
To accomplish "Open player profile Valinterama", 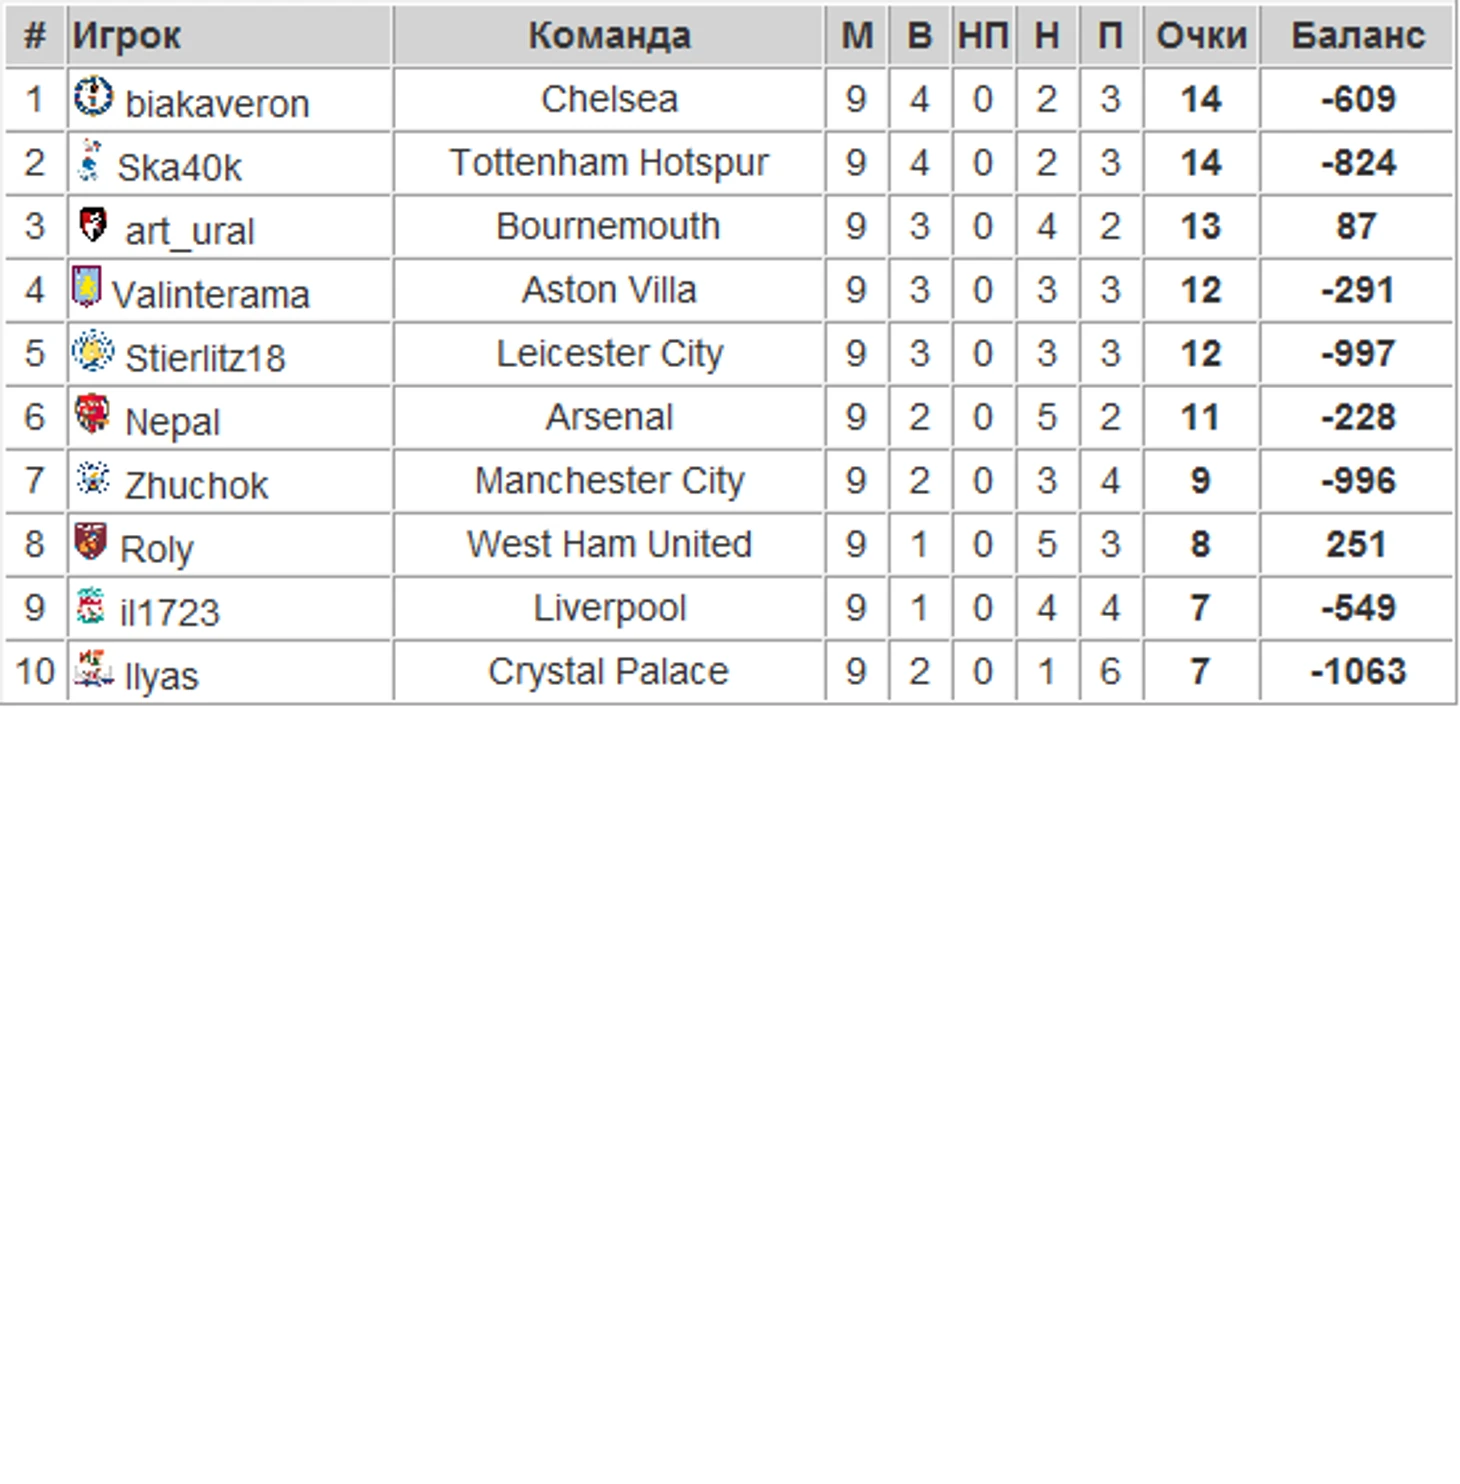I will tap(211, 295).
